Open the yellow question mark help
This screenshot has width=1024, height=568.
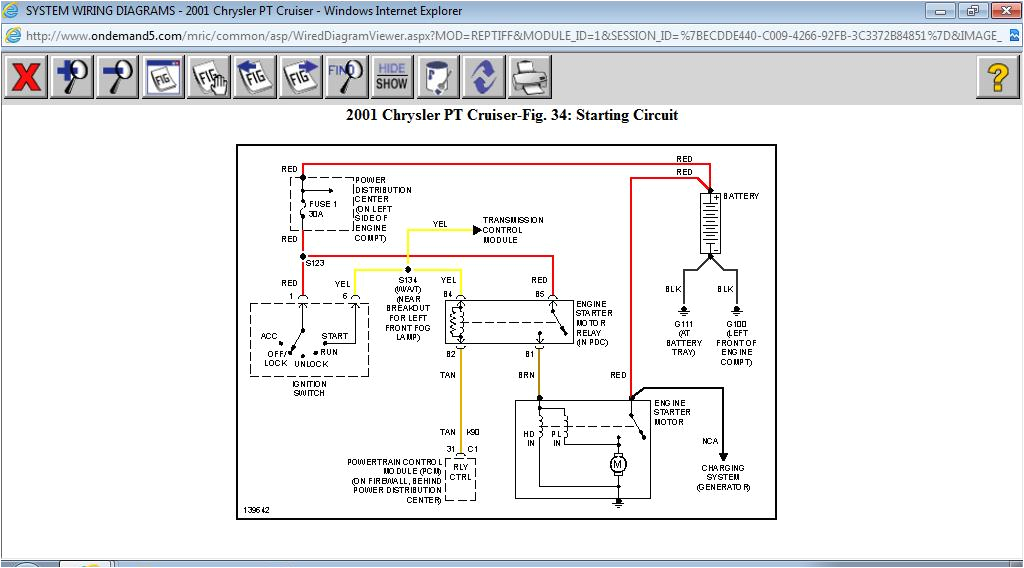tap(996, 77)
